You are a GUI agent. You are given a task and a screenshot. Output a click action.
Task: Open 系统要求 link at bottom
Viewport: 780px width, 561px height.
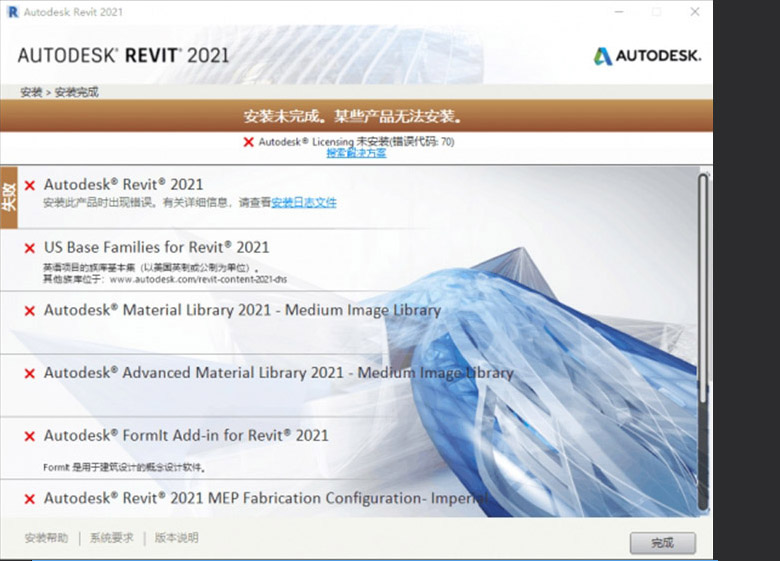point(111,538)
